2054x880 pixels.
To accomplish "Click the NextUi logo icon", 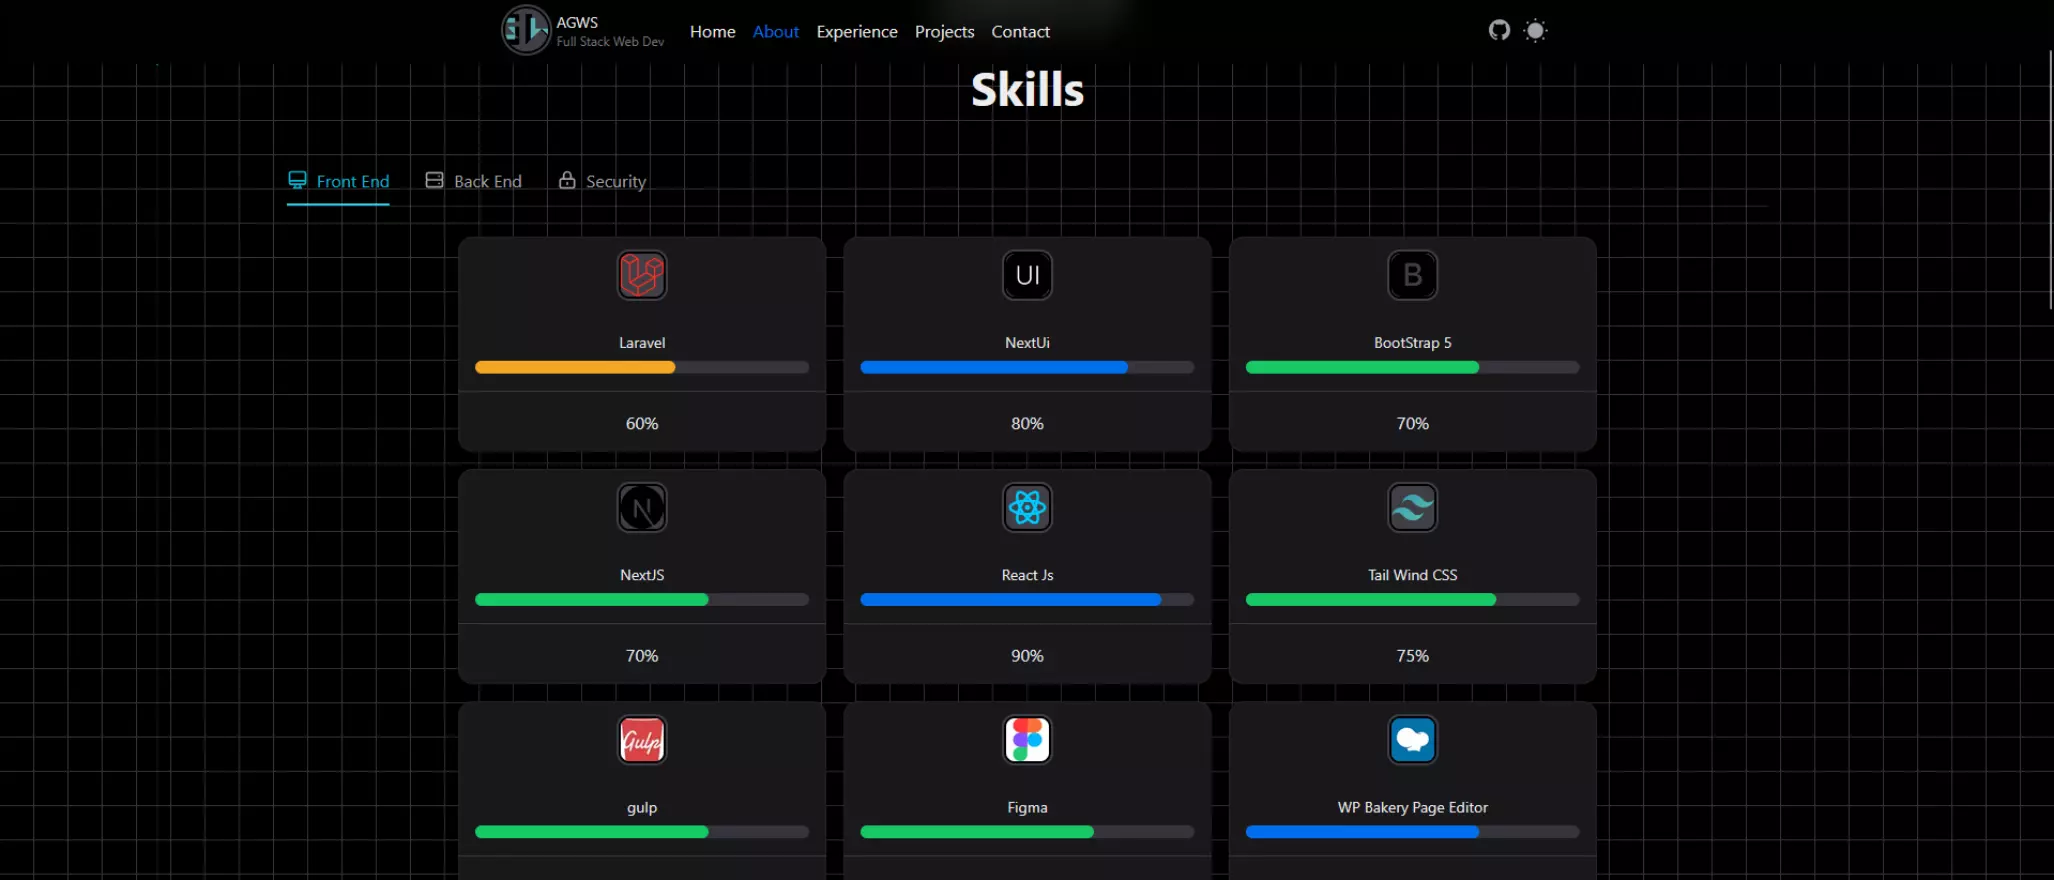I will pos(1027,275).
